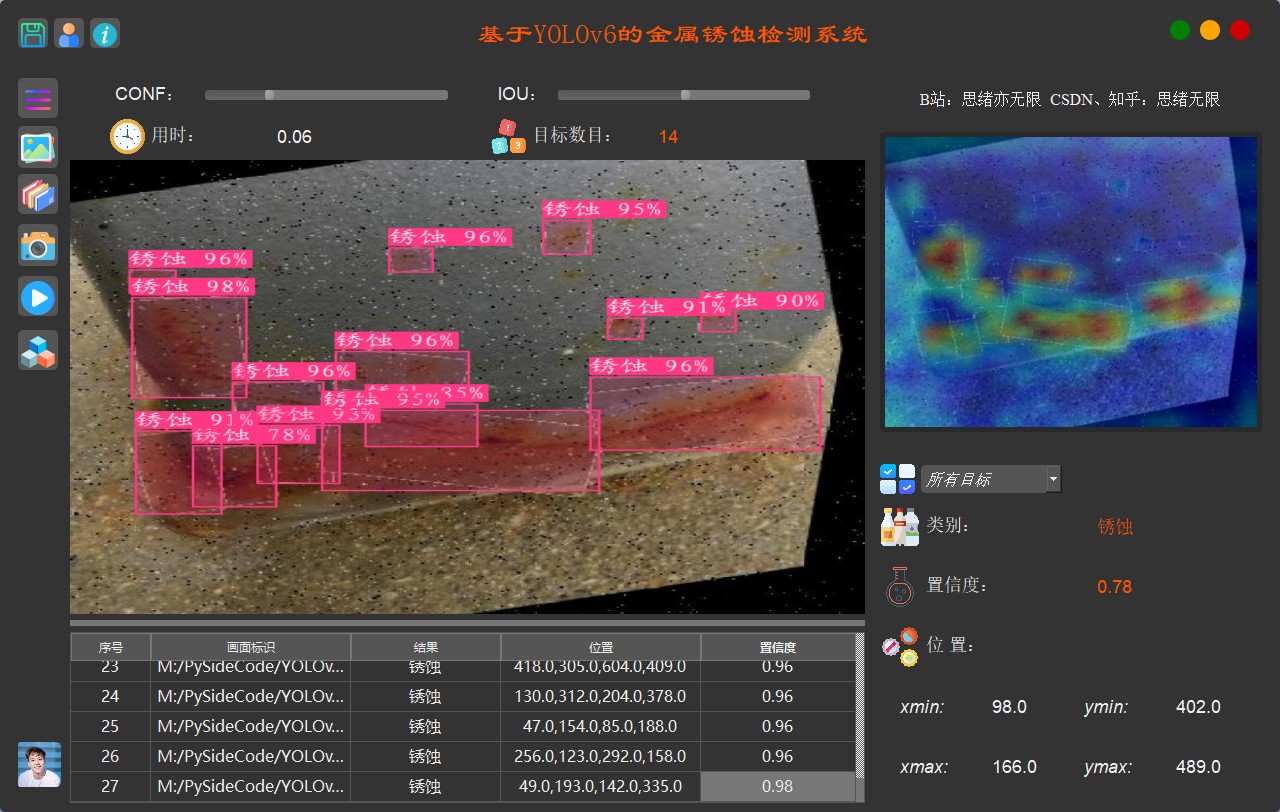Screen dimensions: 1280x812
Task: Open the folder batch detection icon
Action: pyautogui.click(x=38, y=195)
